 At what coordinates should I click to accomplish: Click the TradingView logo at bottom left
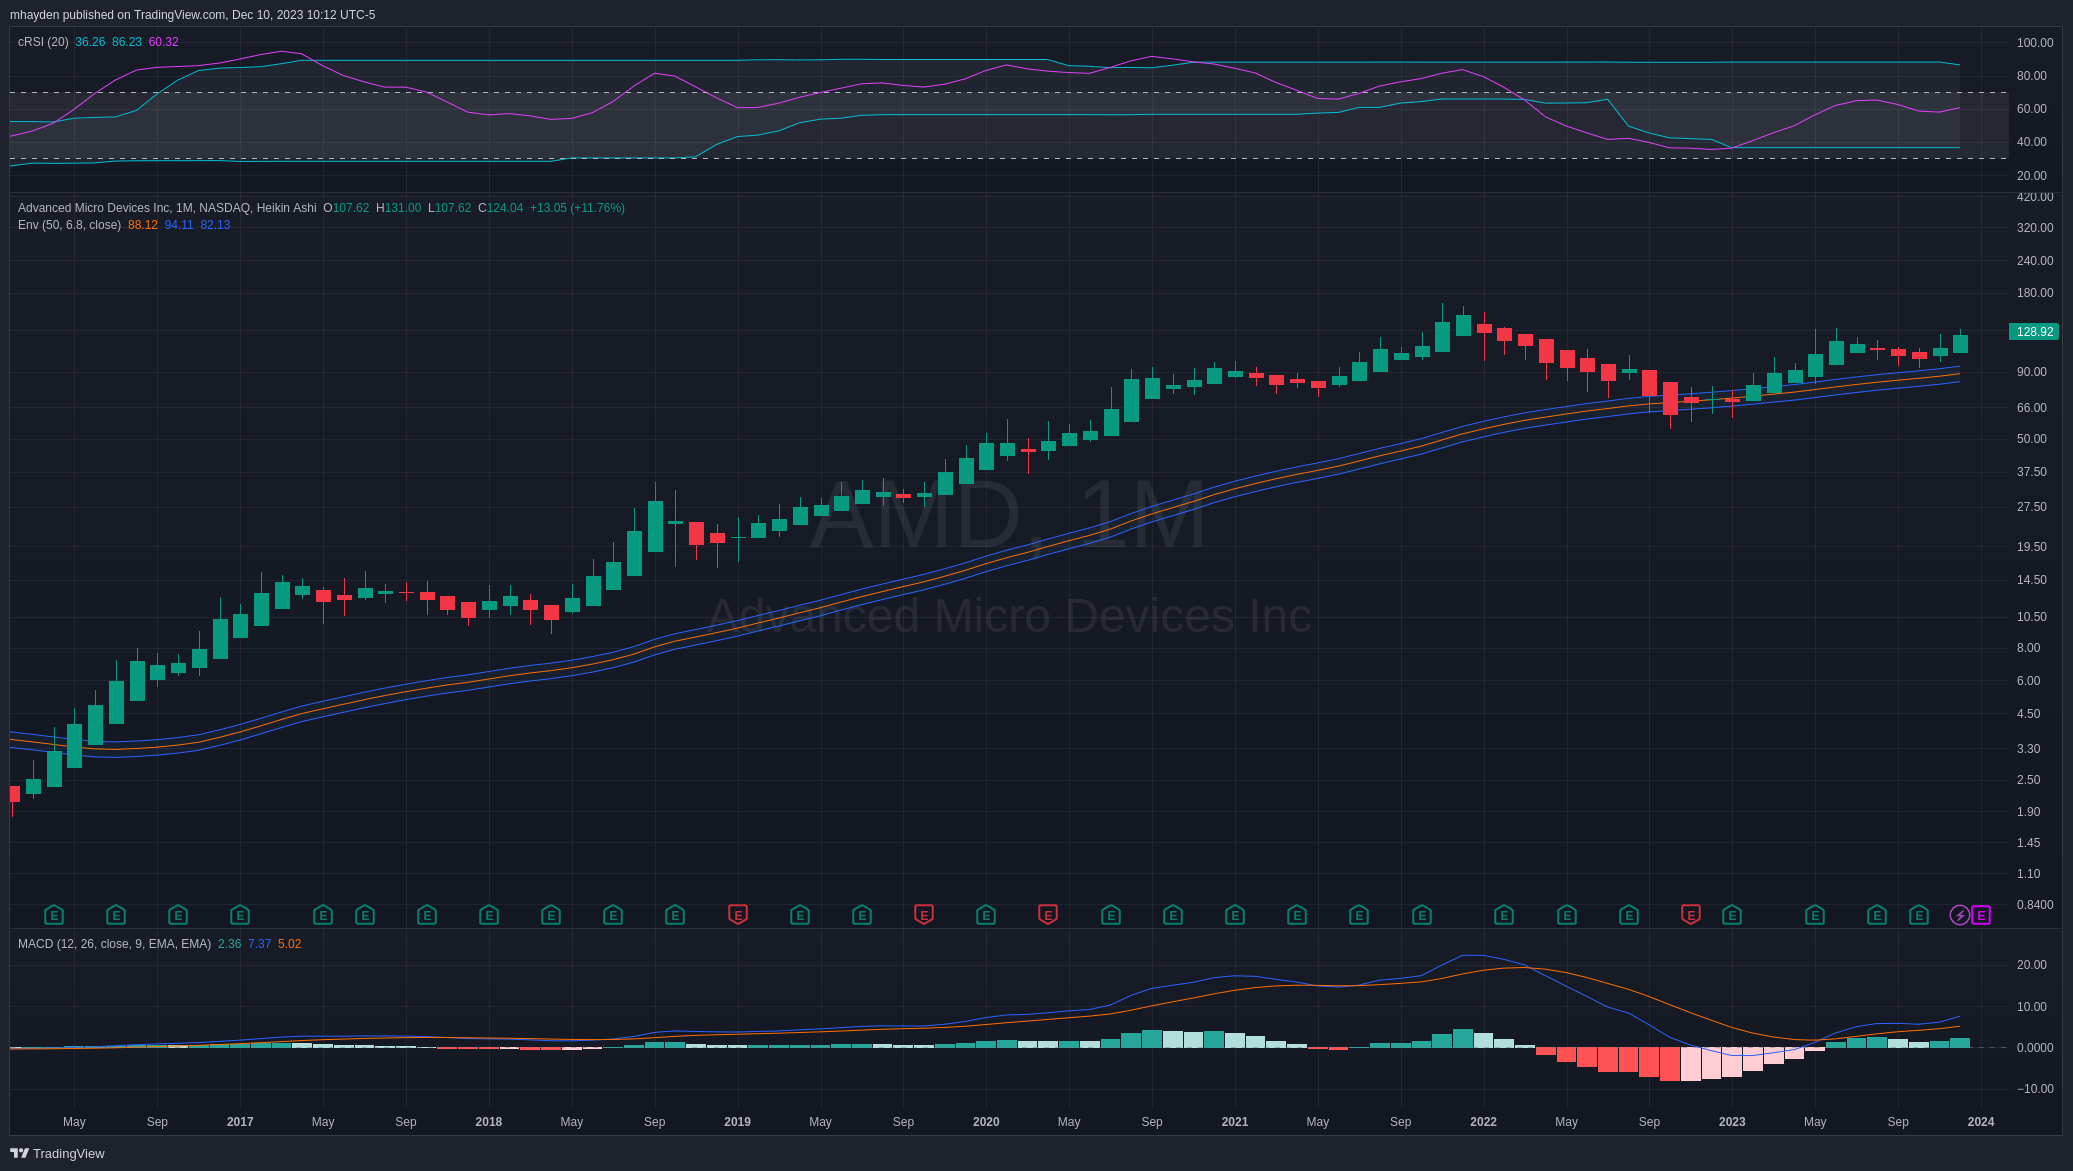[57, 1153]
